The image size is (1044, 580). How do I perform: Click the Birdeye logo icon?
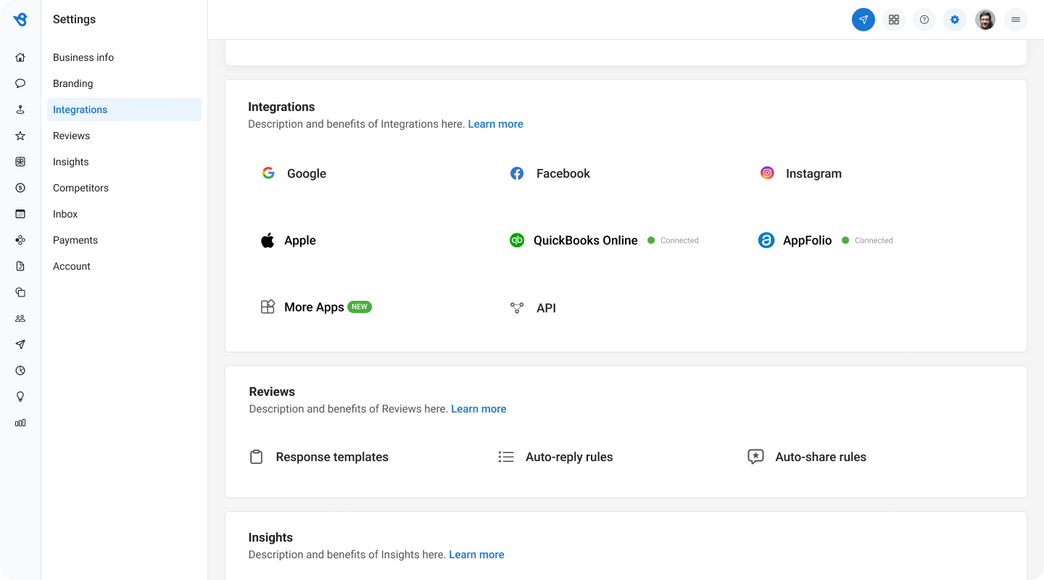[21, 19]
